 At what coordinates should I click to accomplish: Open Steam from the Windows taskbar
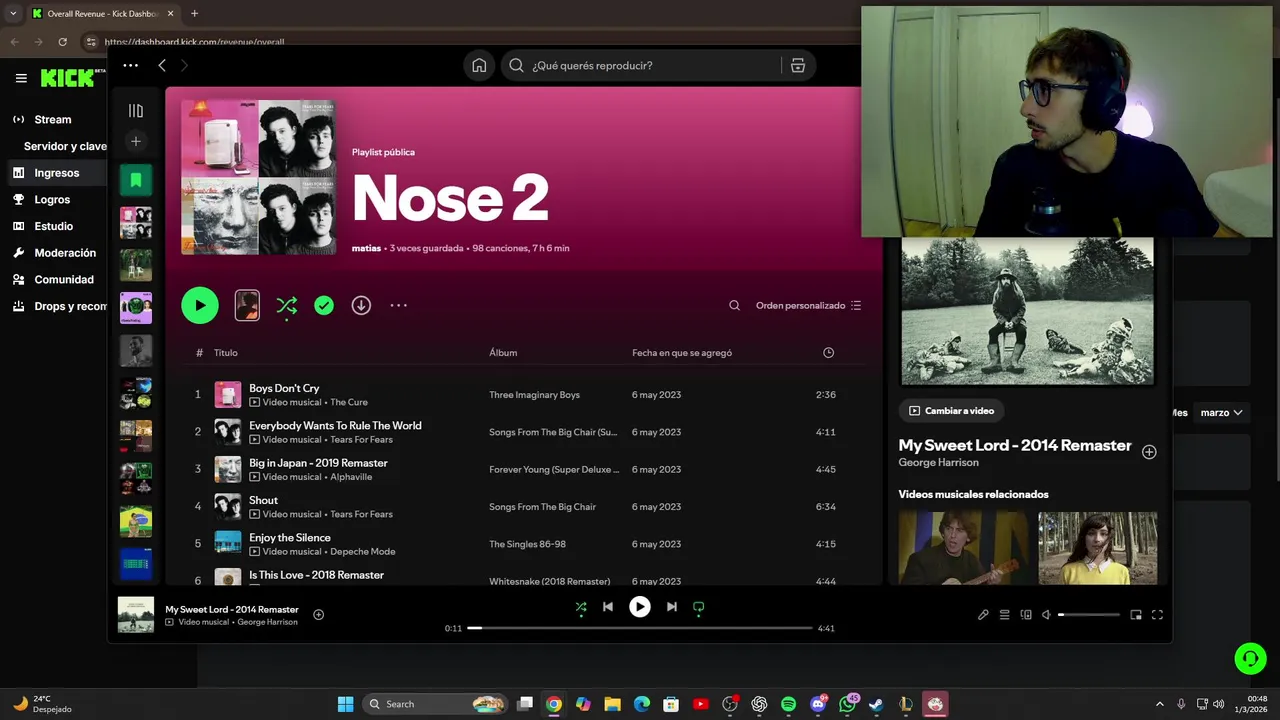876,704
